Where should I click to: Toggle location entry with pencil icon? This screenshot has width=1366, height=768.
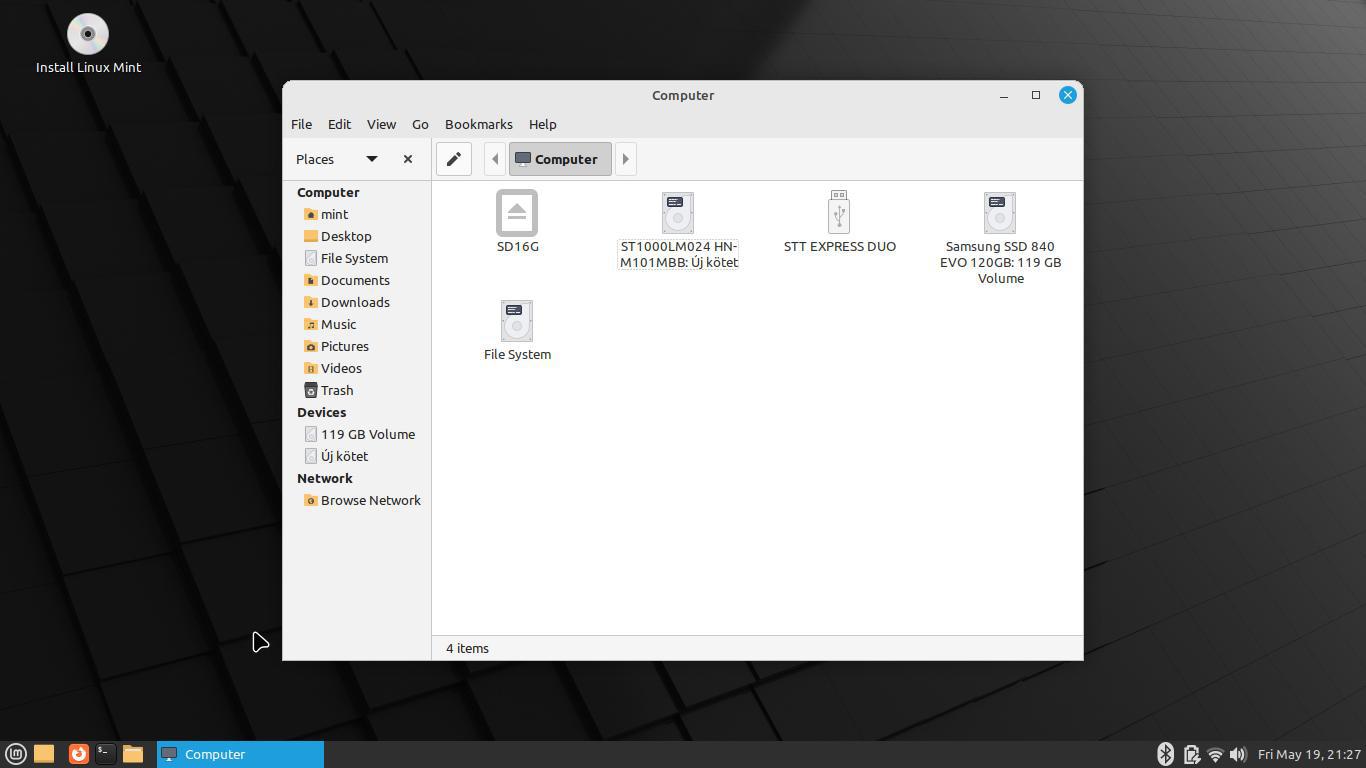[x=454, y=159]
